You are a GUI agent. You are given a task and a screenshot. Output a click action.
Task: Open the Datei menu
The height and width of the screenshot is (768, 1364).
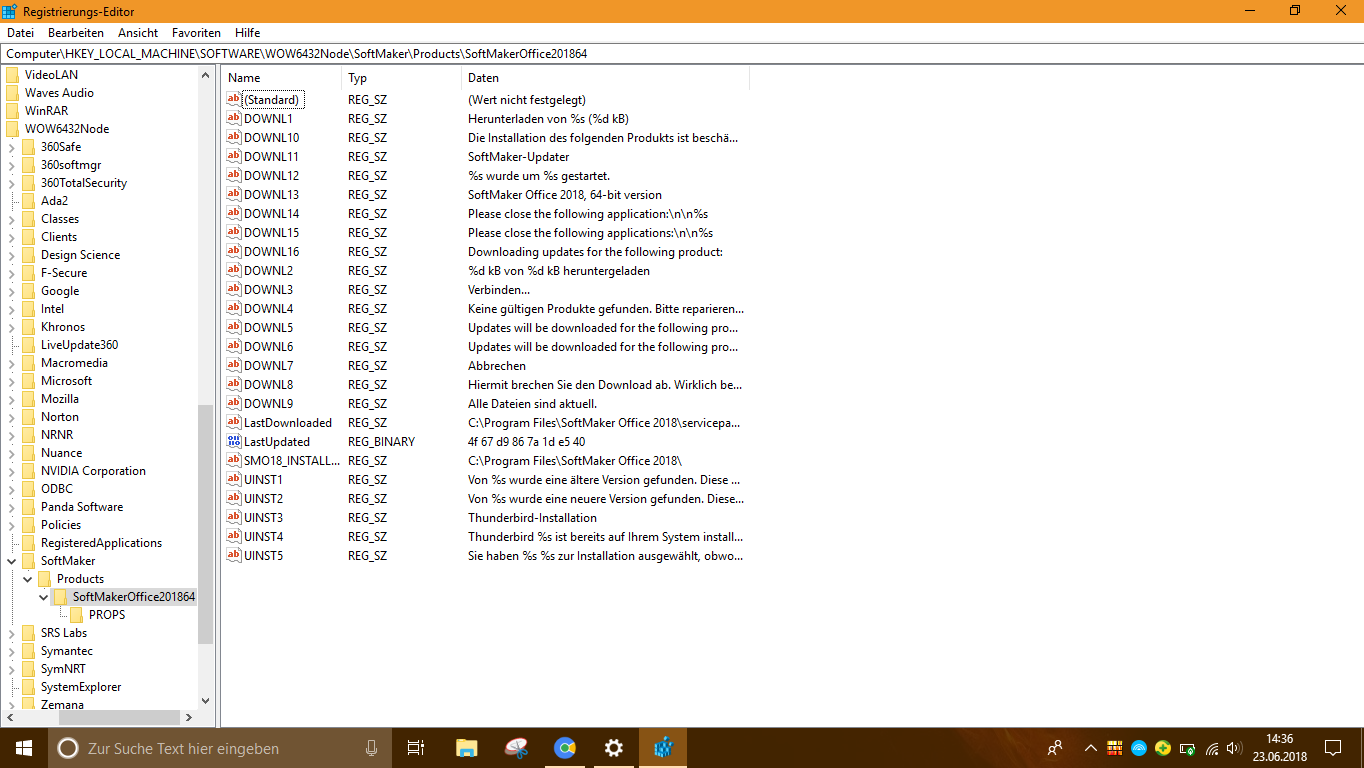pyautogui.click(x=20, y=33)
